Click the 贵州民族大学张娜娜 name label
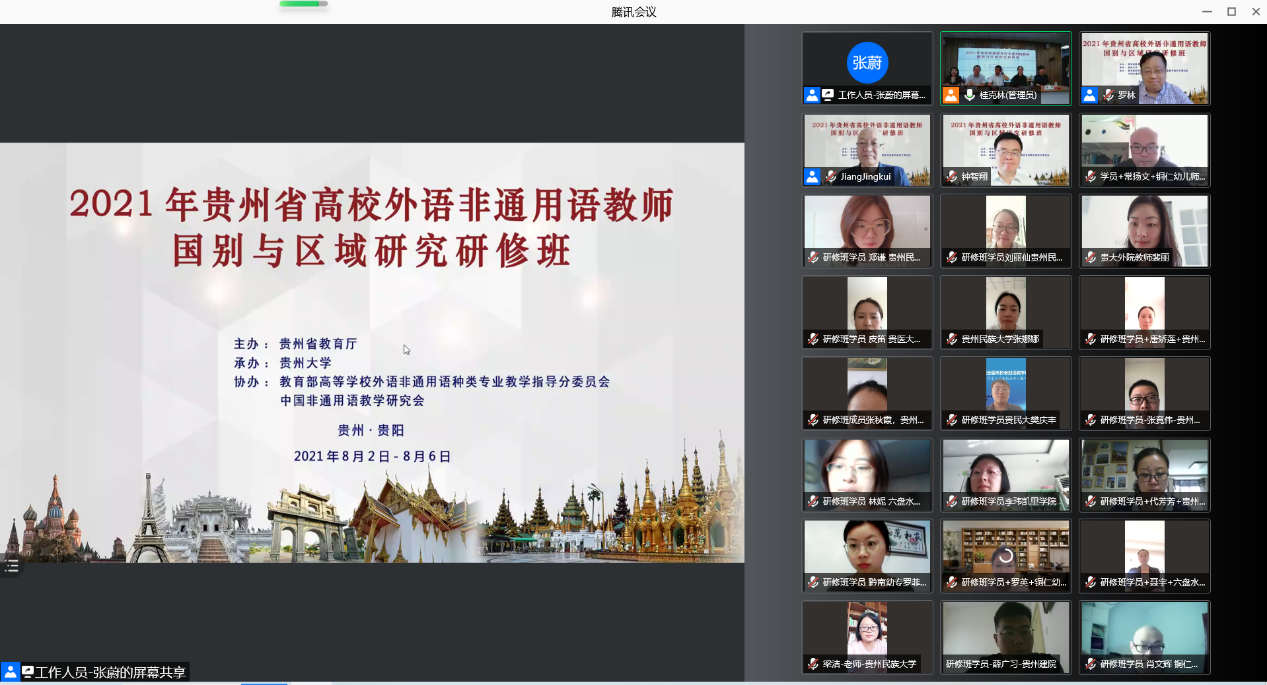1267x685 pixels. [x=1001, y=339]
